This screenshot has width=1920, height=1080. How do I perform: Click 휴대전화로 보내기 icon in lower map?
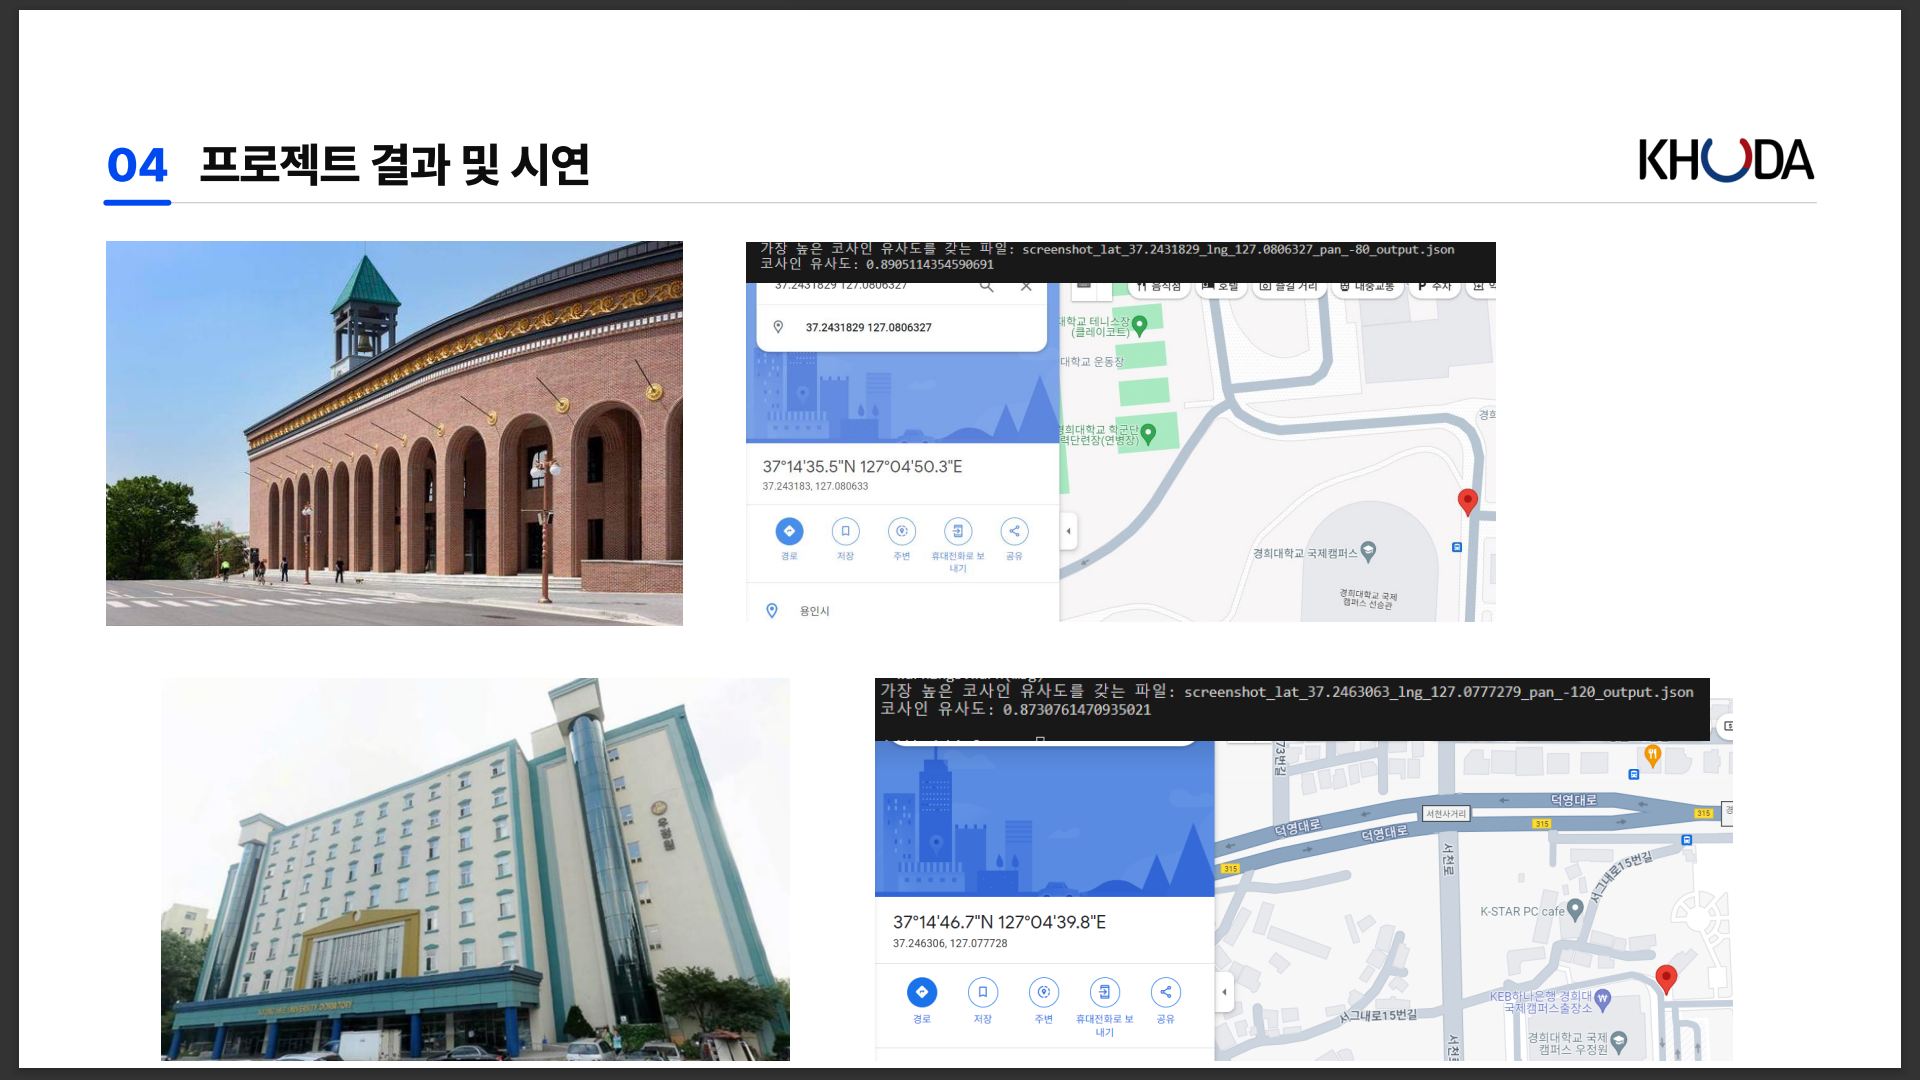pos(1104,992)
